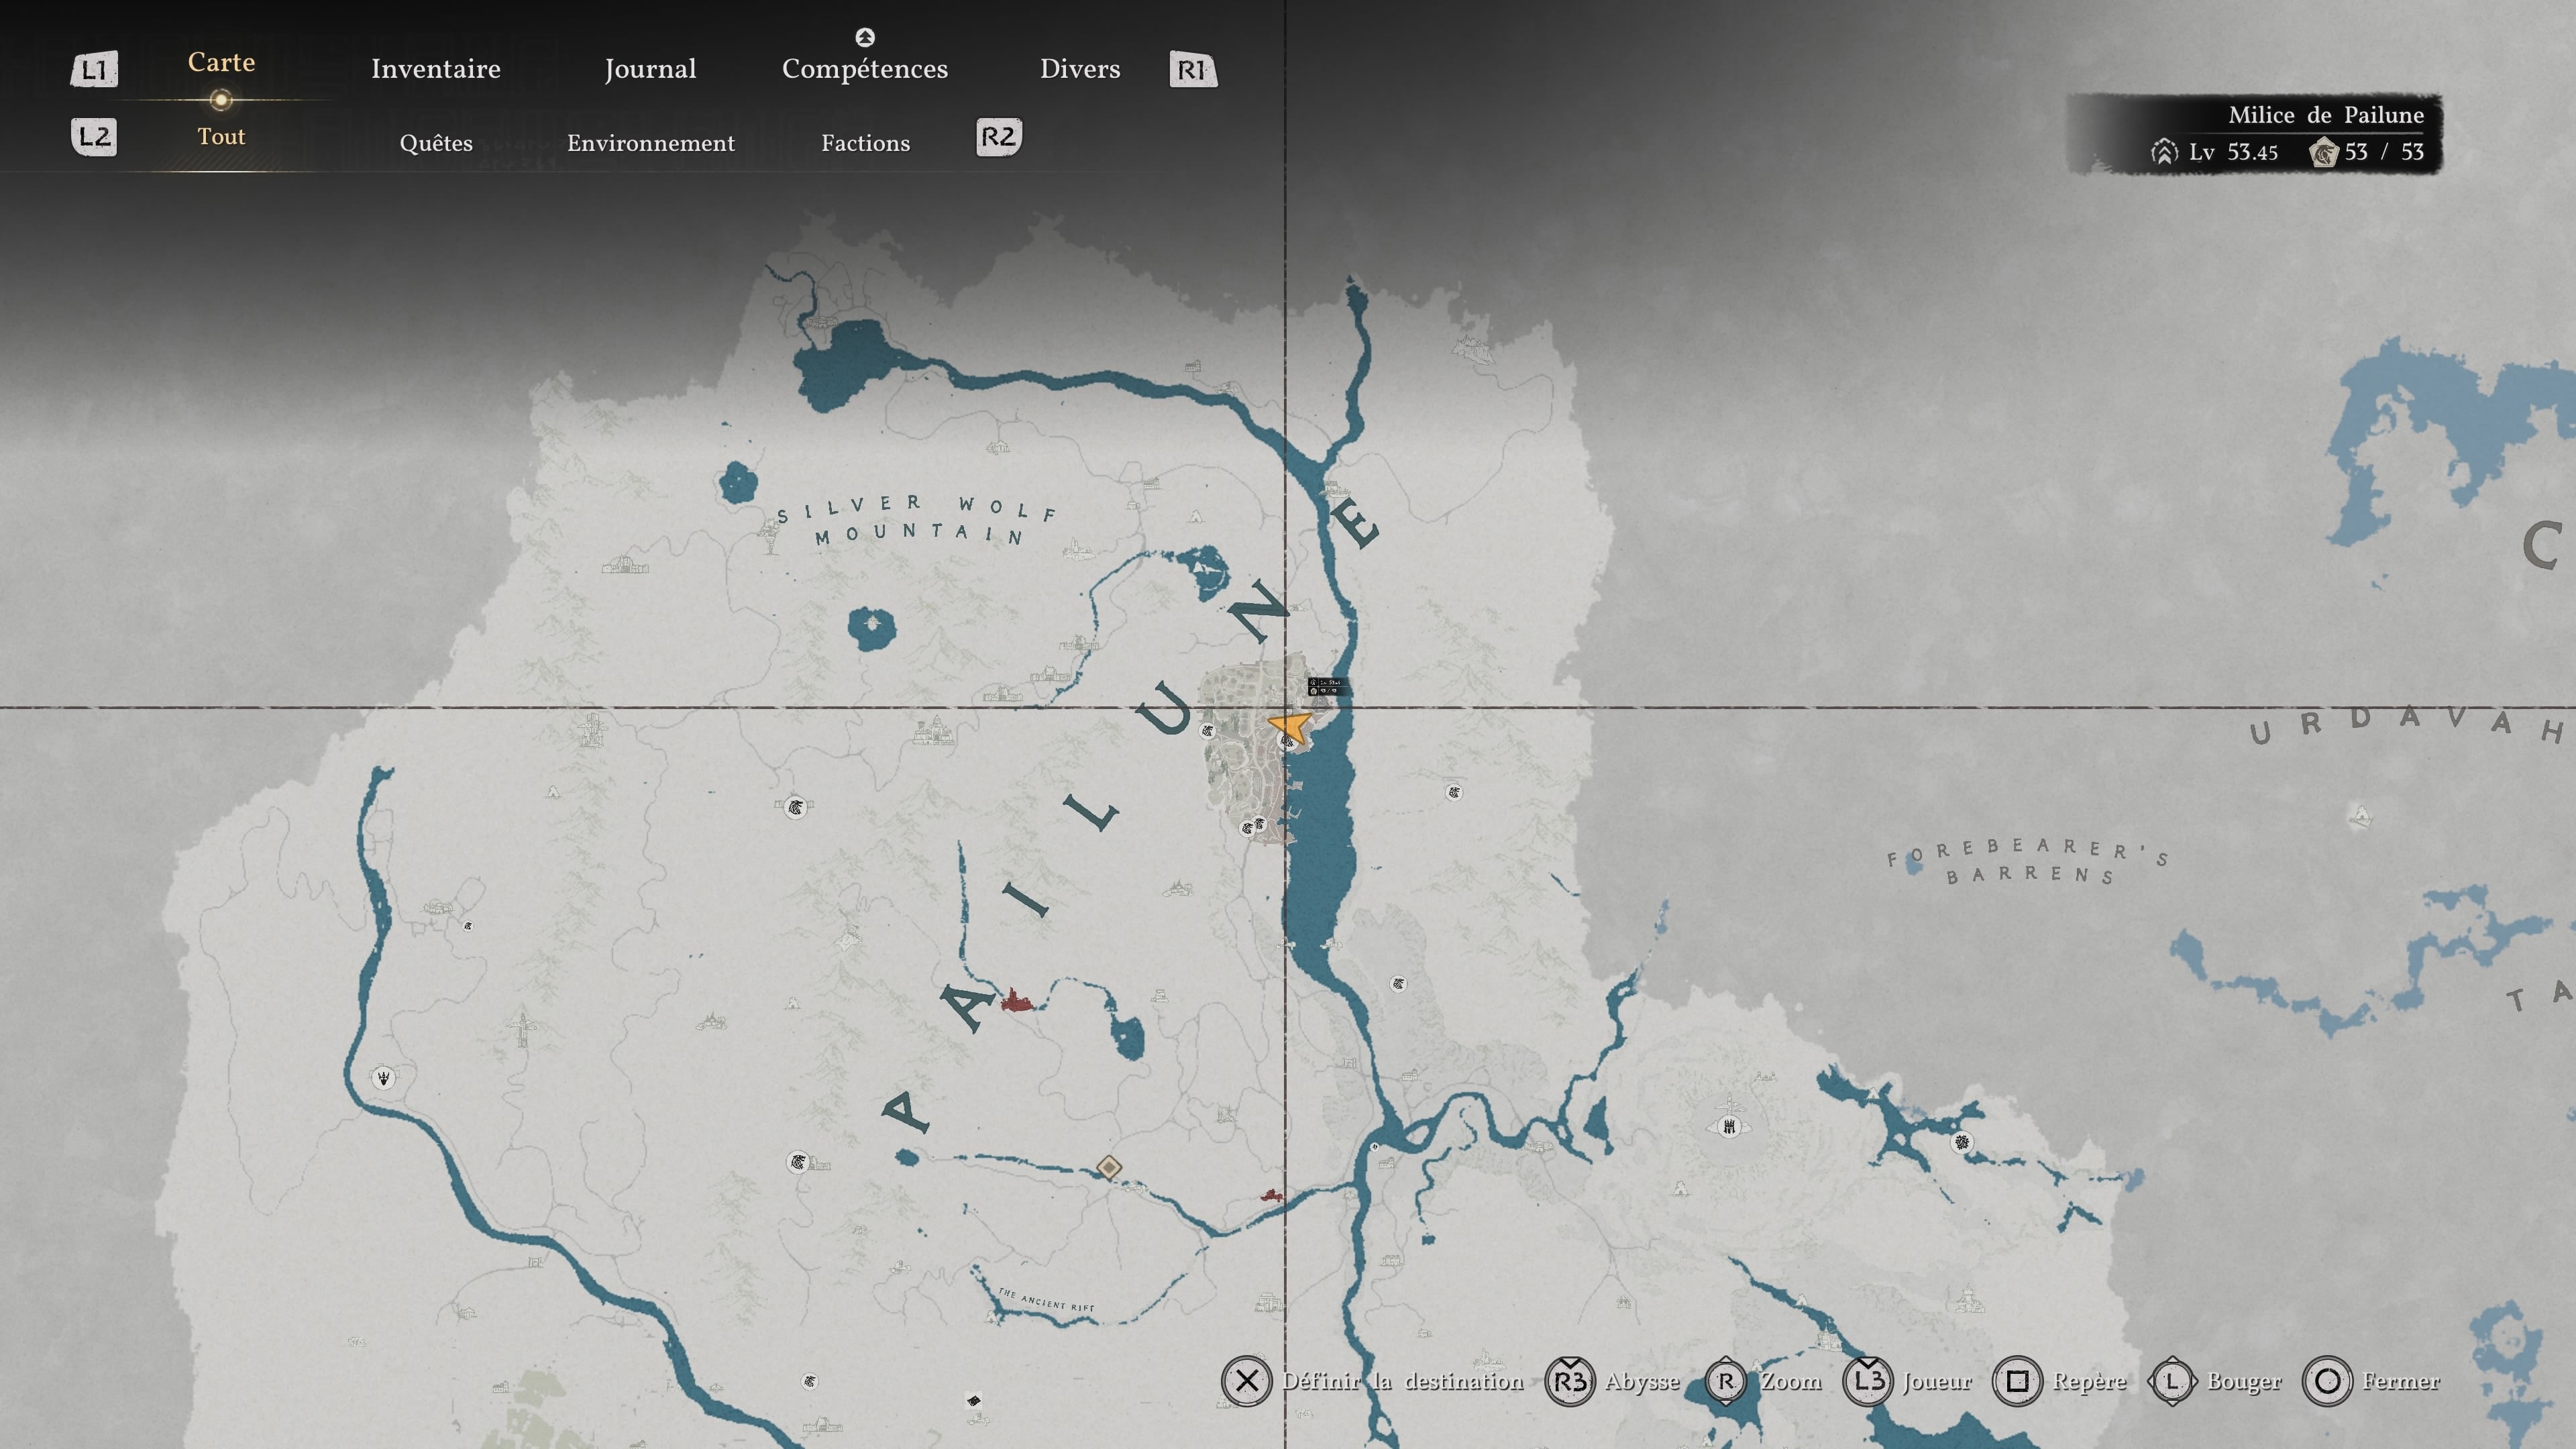Click the R2 filter-right button glyph
2576x1449 pixels.
coord(998,137)
